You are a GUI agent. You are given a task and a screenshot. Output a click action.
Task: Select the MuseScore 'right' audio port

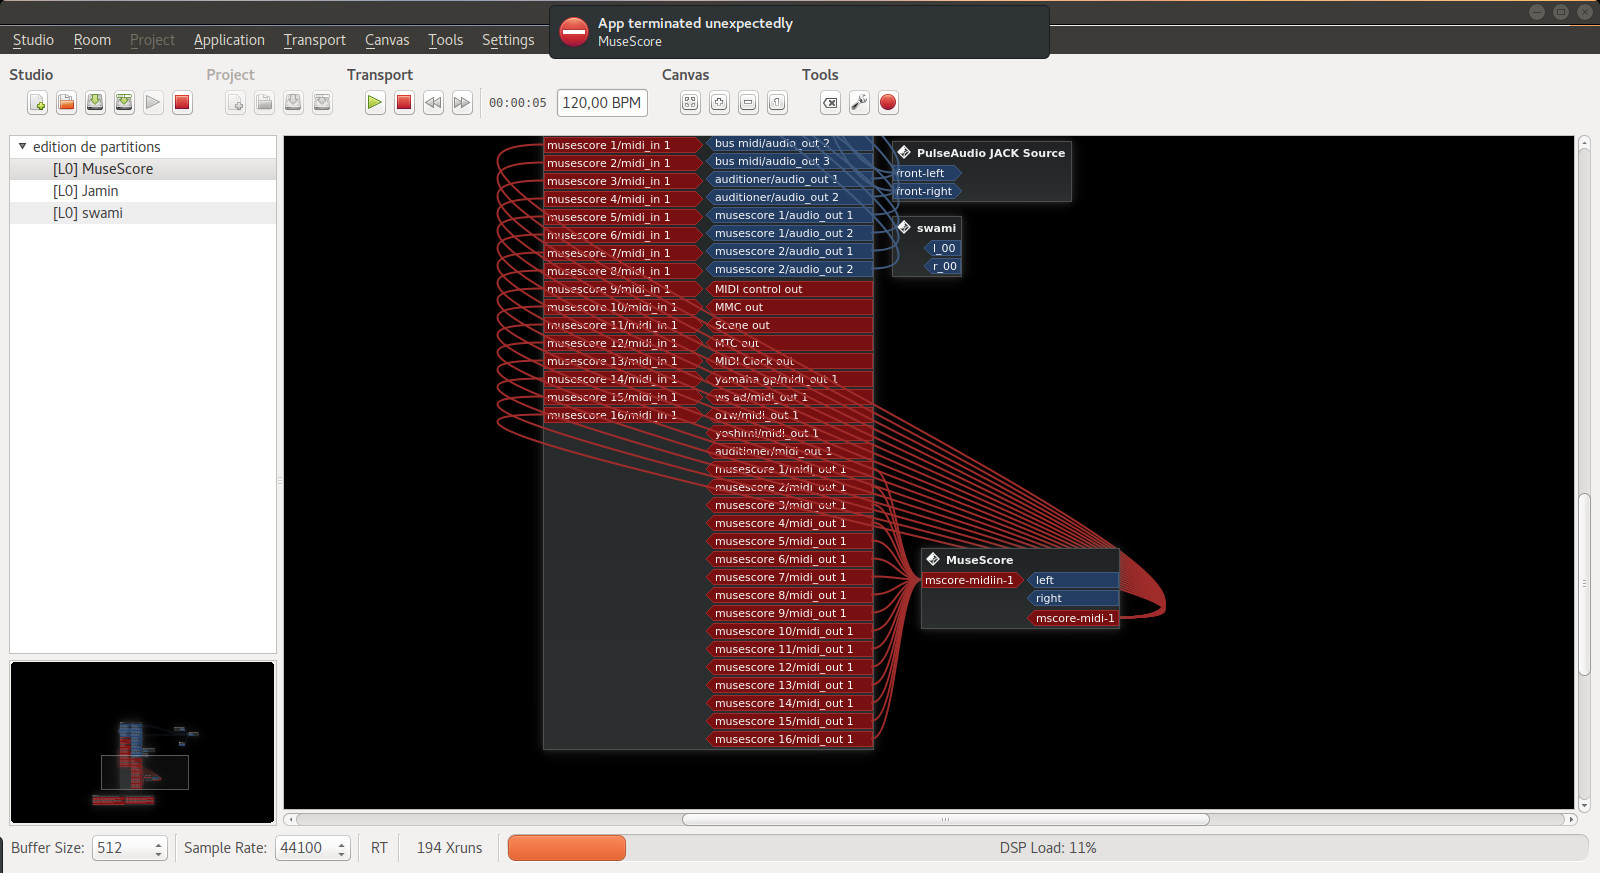pyautogui.click(x=1074, y=598)
